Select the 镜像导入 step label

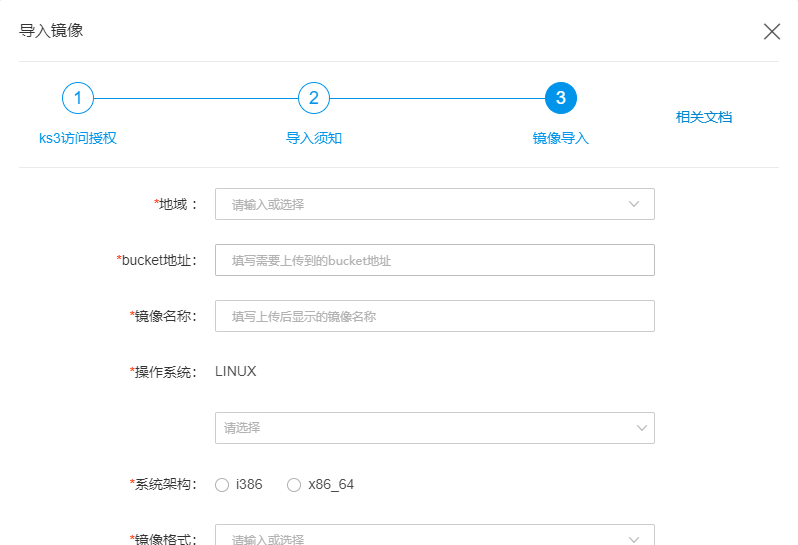(560, 138)
